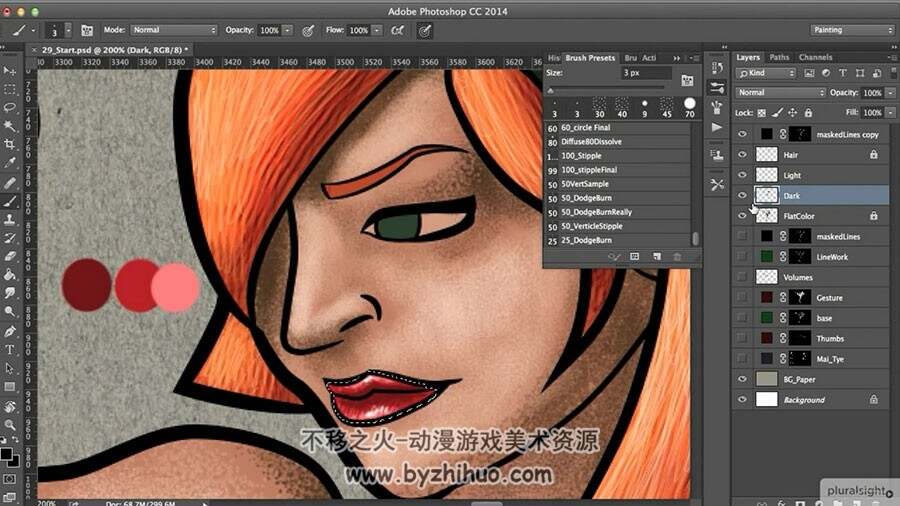Toggle the airbrush icon next to Flow
Viewport: 900px width, 506px height.
pos(397,30)
